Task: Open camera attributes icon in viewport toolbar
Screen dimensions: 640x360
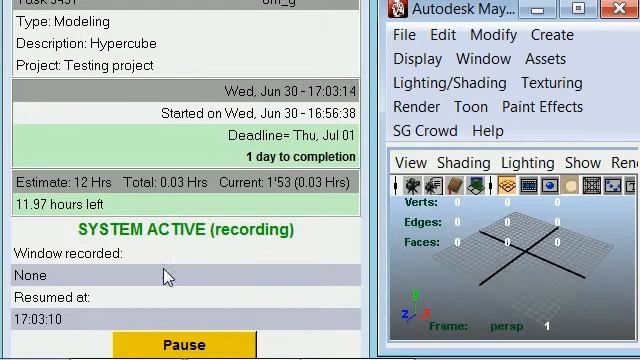Action: 433,186
